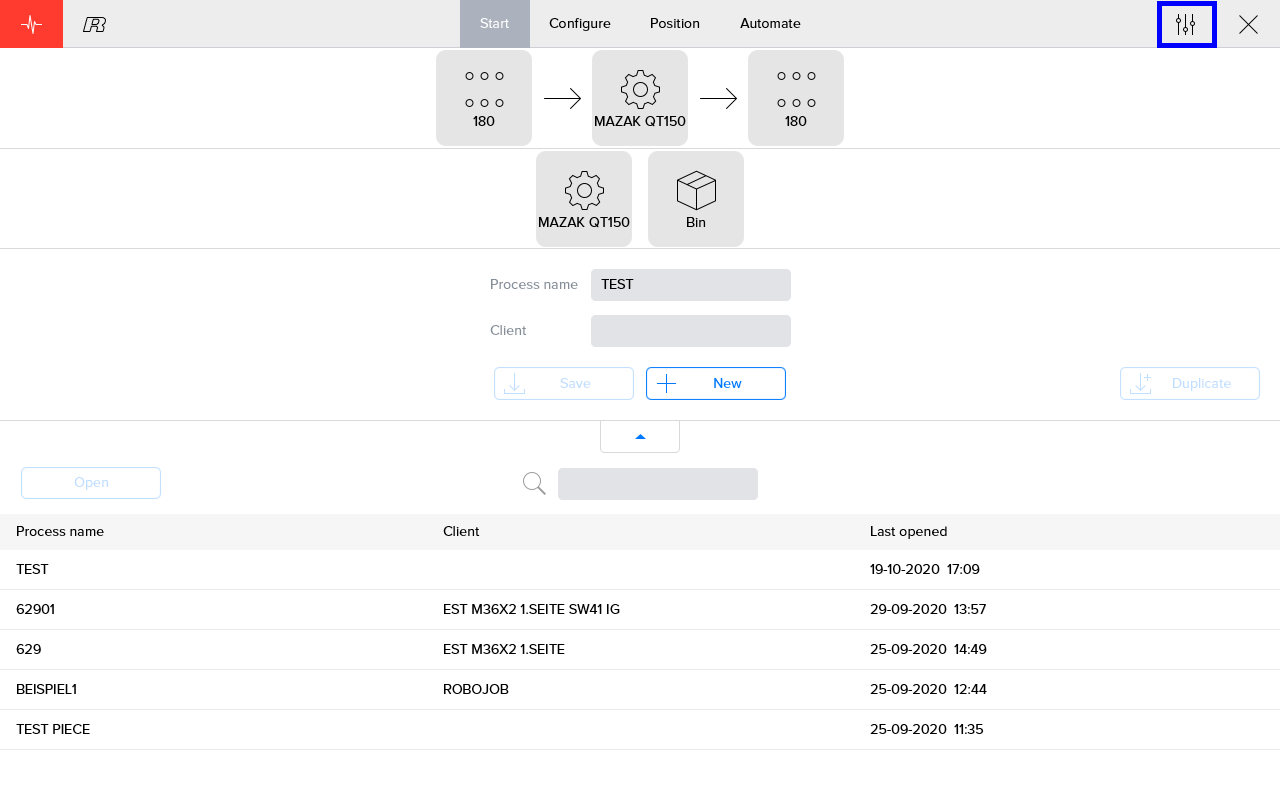The width and height of the screenshot is (1280, 800).
Task: Click the red pulse alarm icon
Action: [x=31, y=24]
